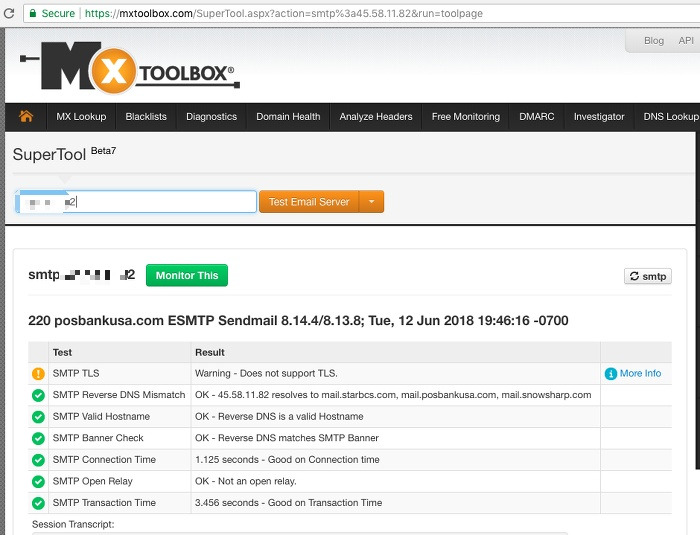Click the green Secure padlock icon
This screenshot has height=535, width=700.
33,13
